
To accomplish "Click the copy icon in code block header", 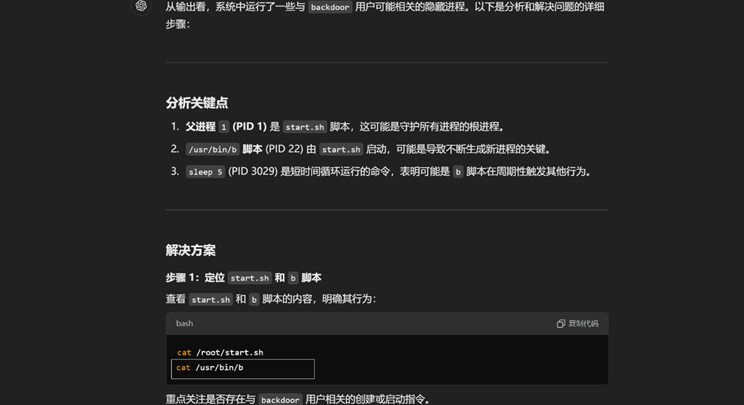I will tap(561, 324).
